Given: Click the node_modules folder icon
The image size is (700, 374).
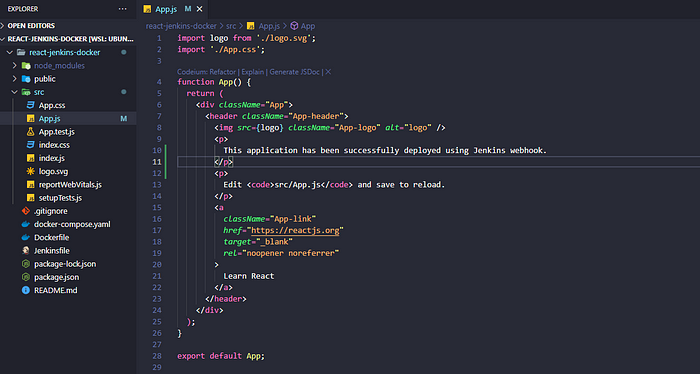Looking at the screenshot, I should (26, 66).
